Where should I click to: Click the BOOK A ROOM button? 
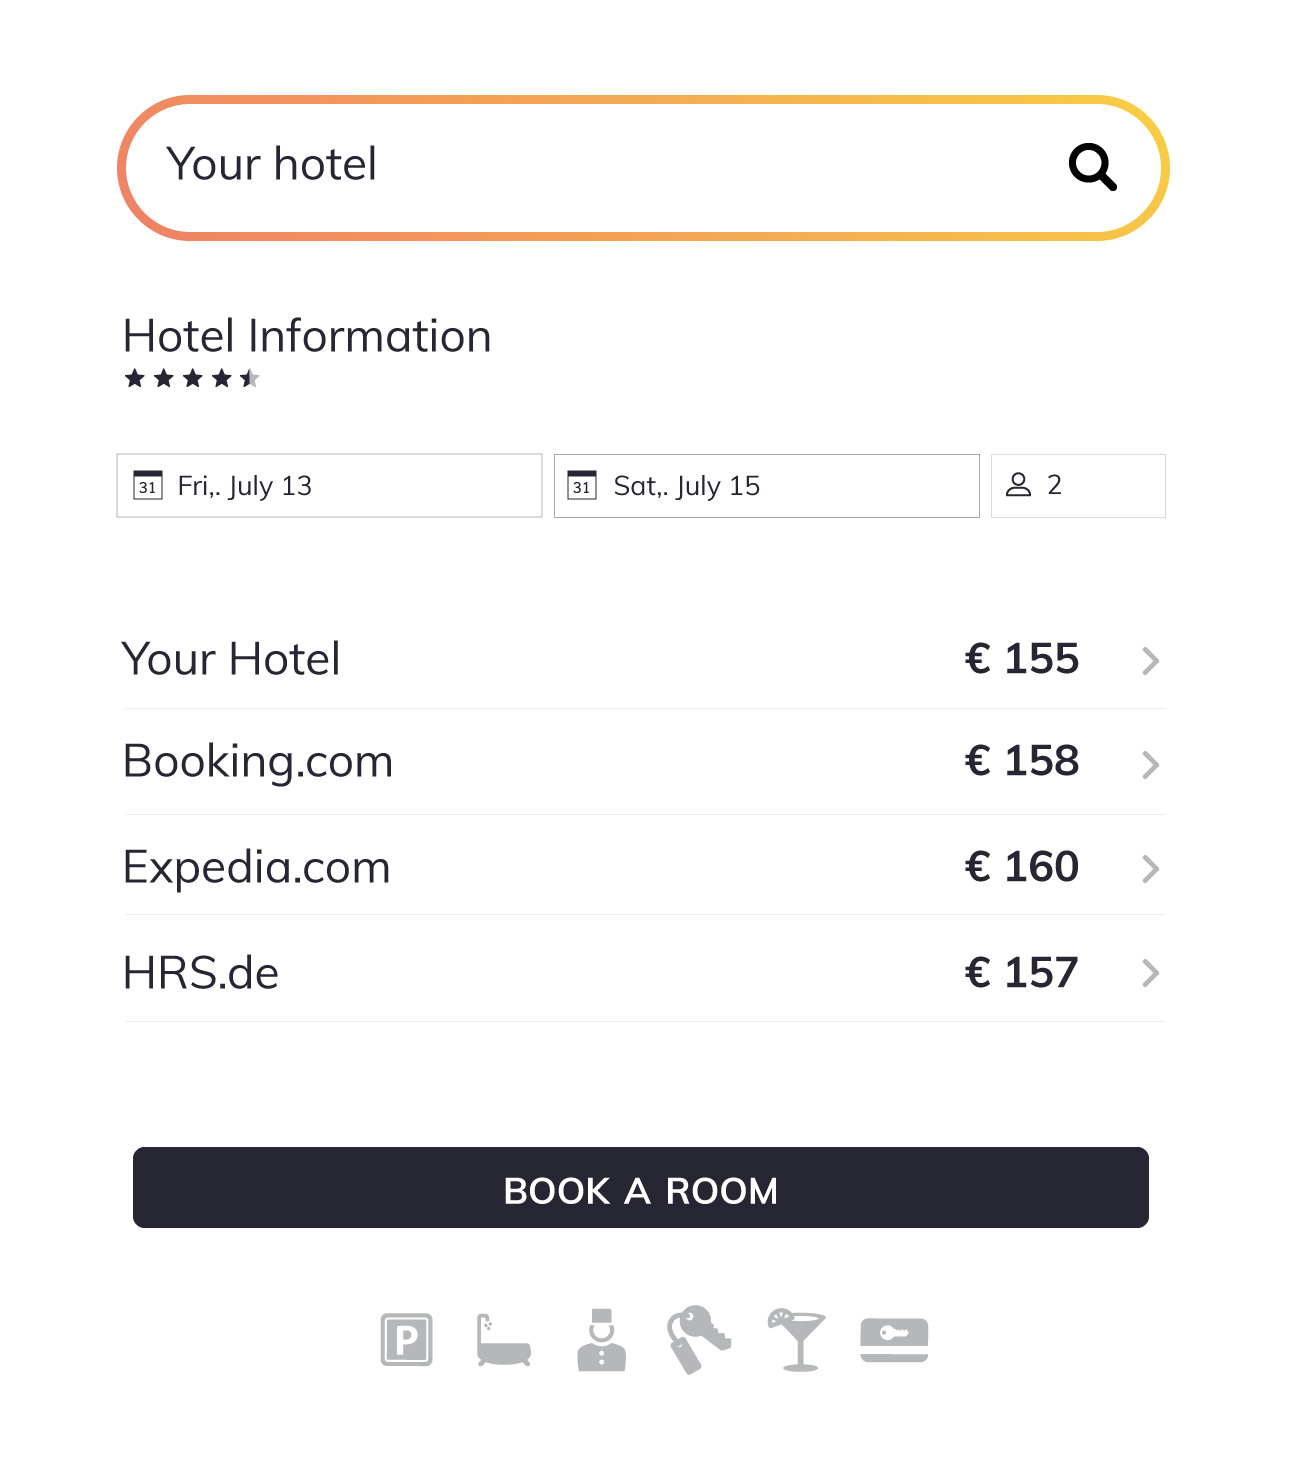click(643, 1189)
